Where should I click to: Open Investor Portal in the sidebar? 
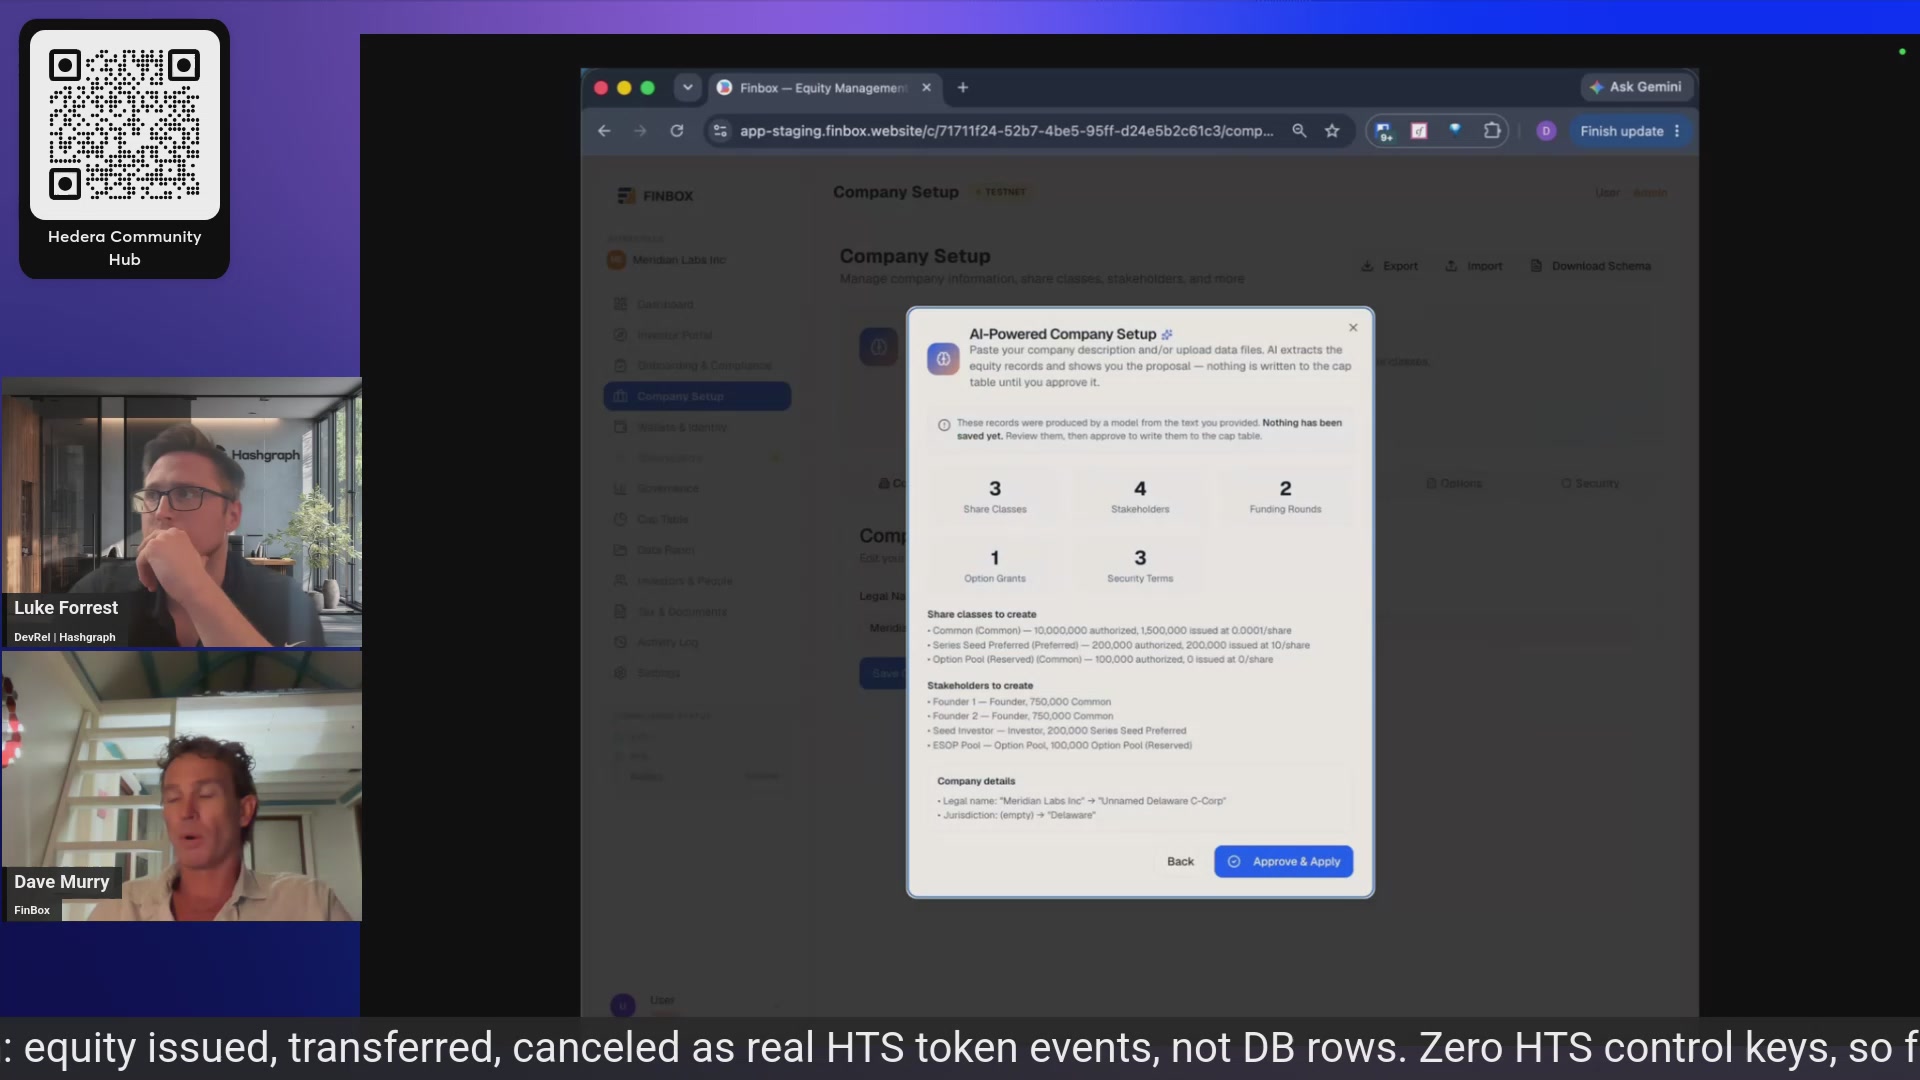(x=697, y=335)
